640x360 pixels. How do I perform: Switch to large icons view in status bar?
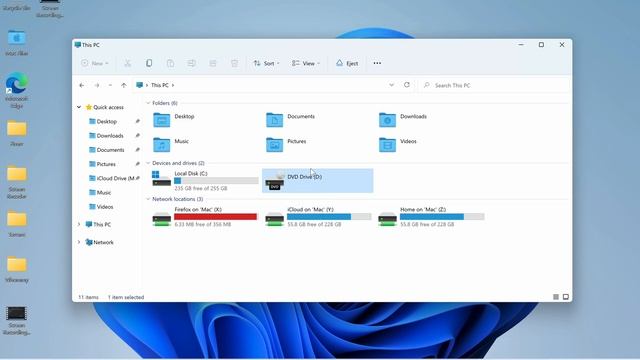coord(566,297)
